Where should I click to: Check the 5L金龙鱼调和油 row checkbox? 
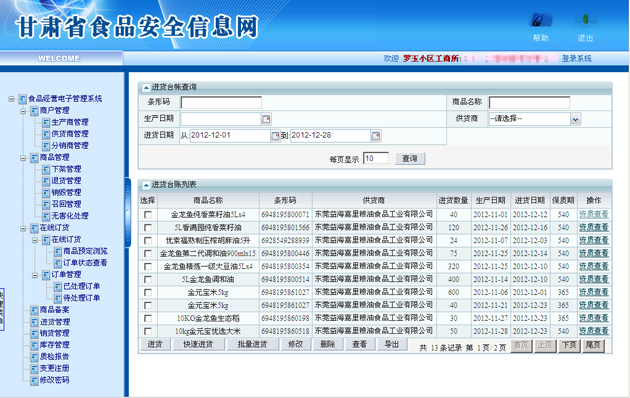[x=148, y=279]
